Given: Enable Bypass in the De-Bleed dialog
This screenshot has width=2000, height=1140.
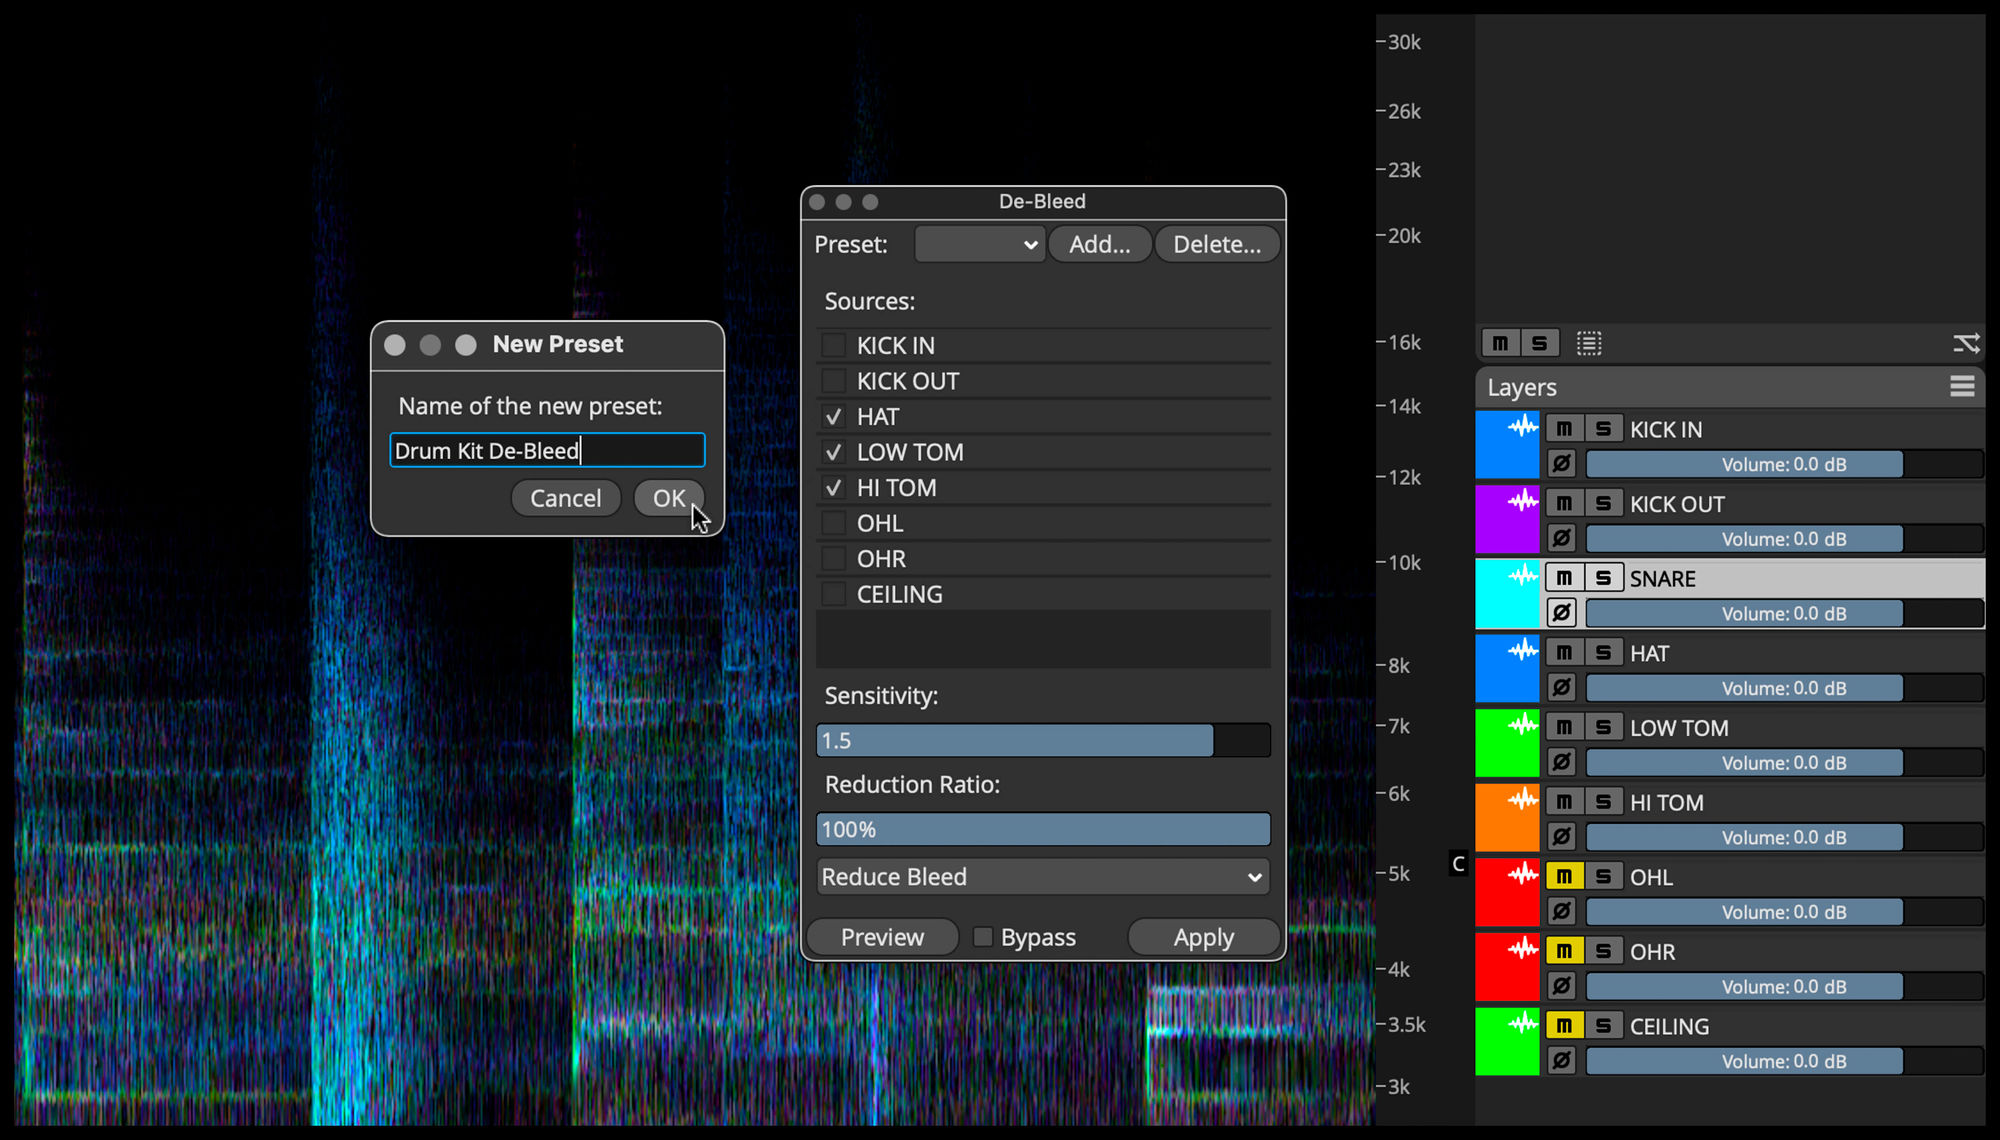Looking at the screenshot, I should 983,936.
